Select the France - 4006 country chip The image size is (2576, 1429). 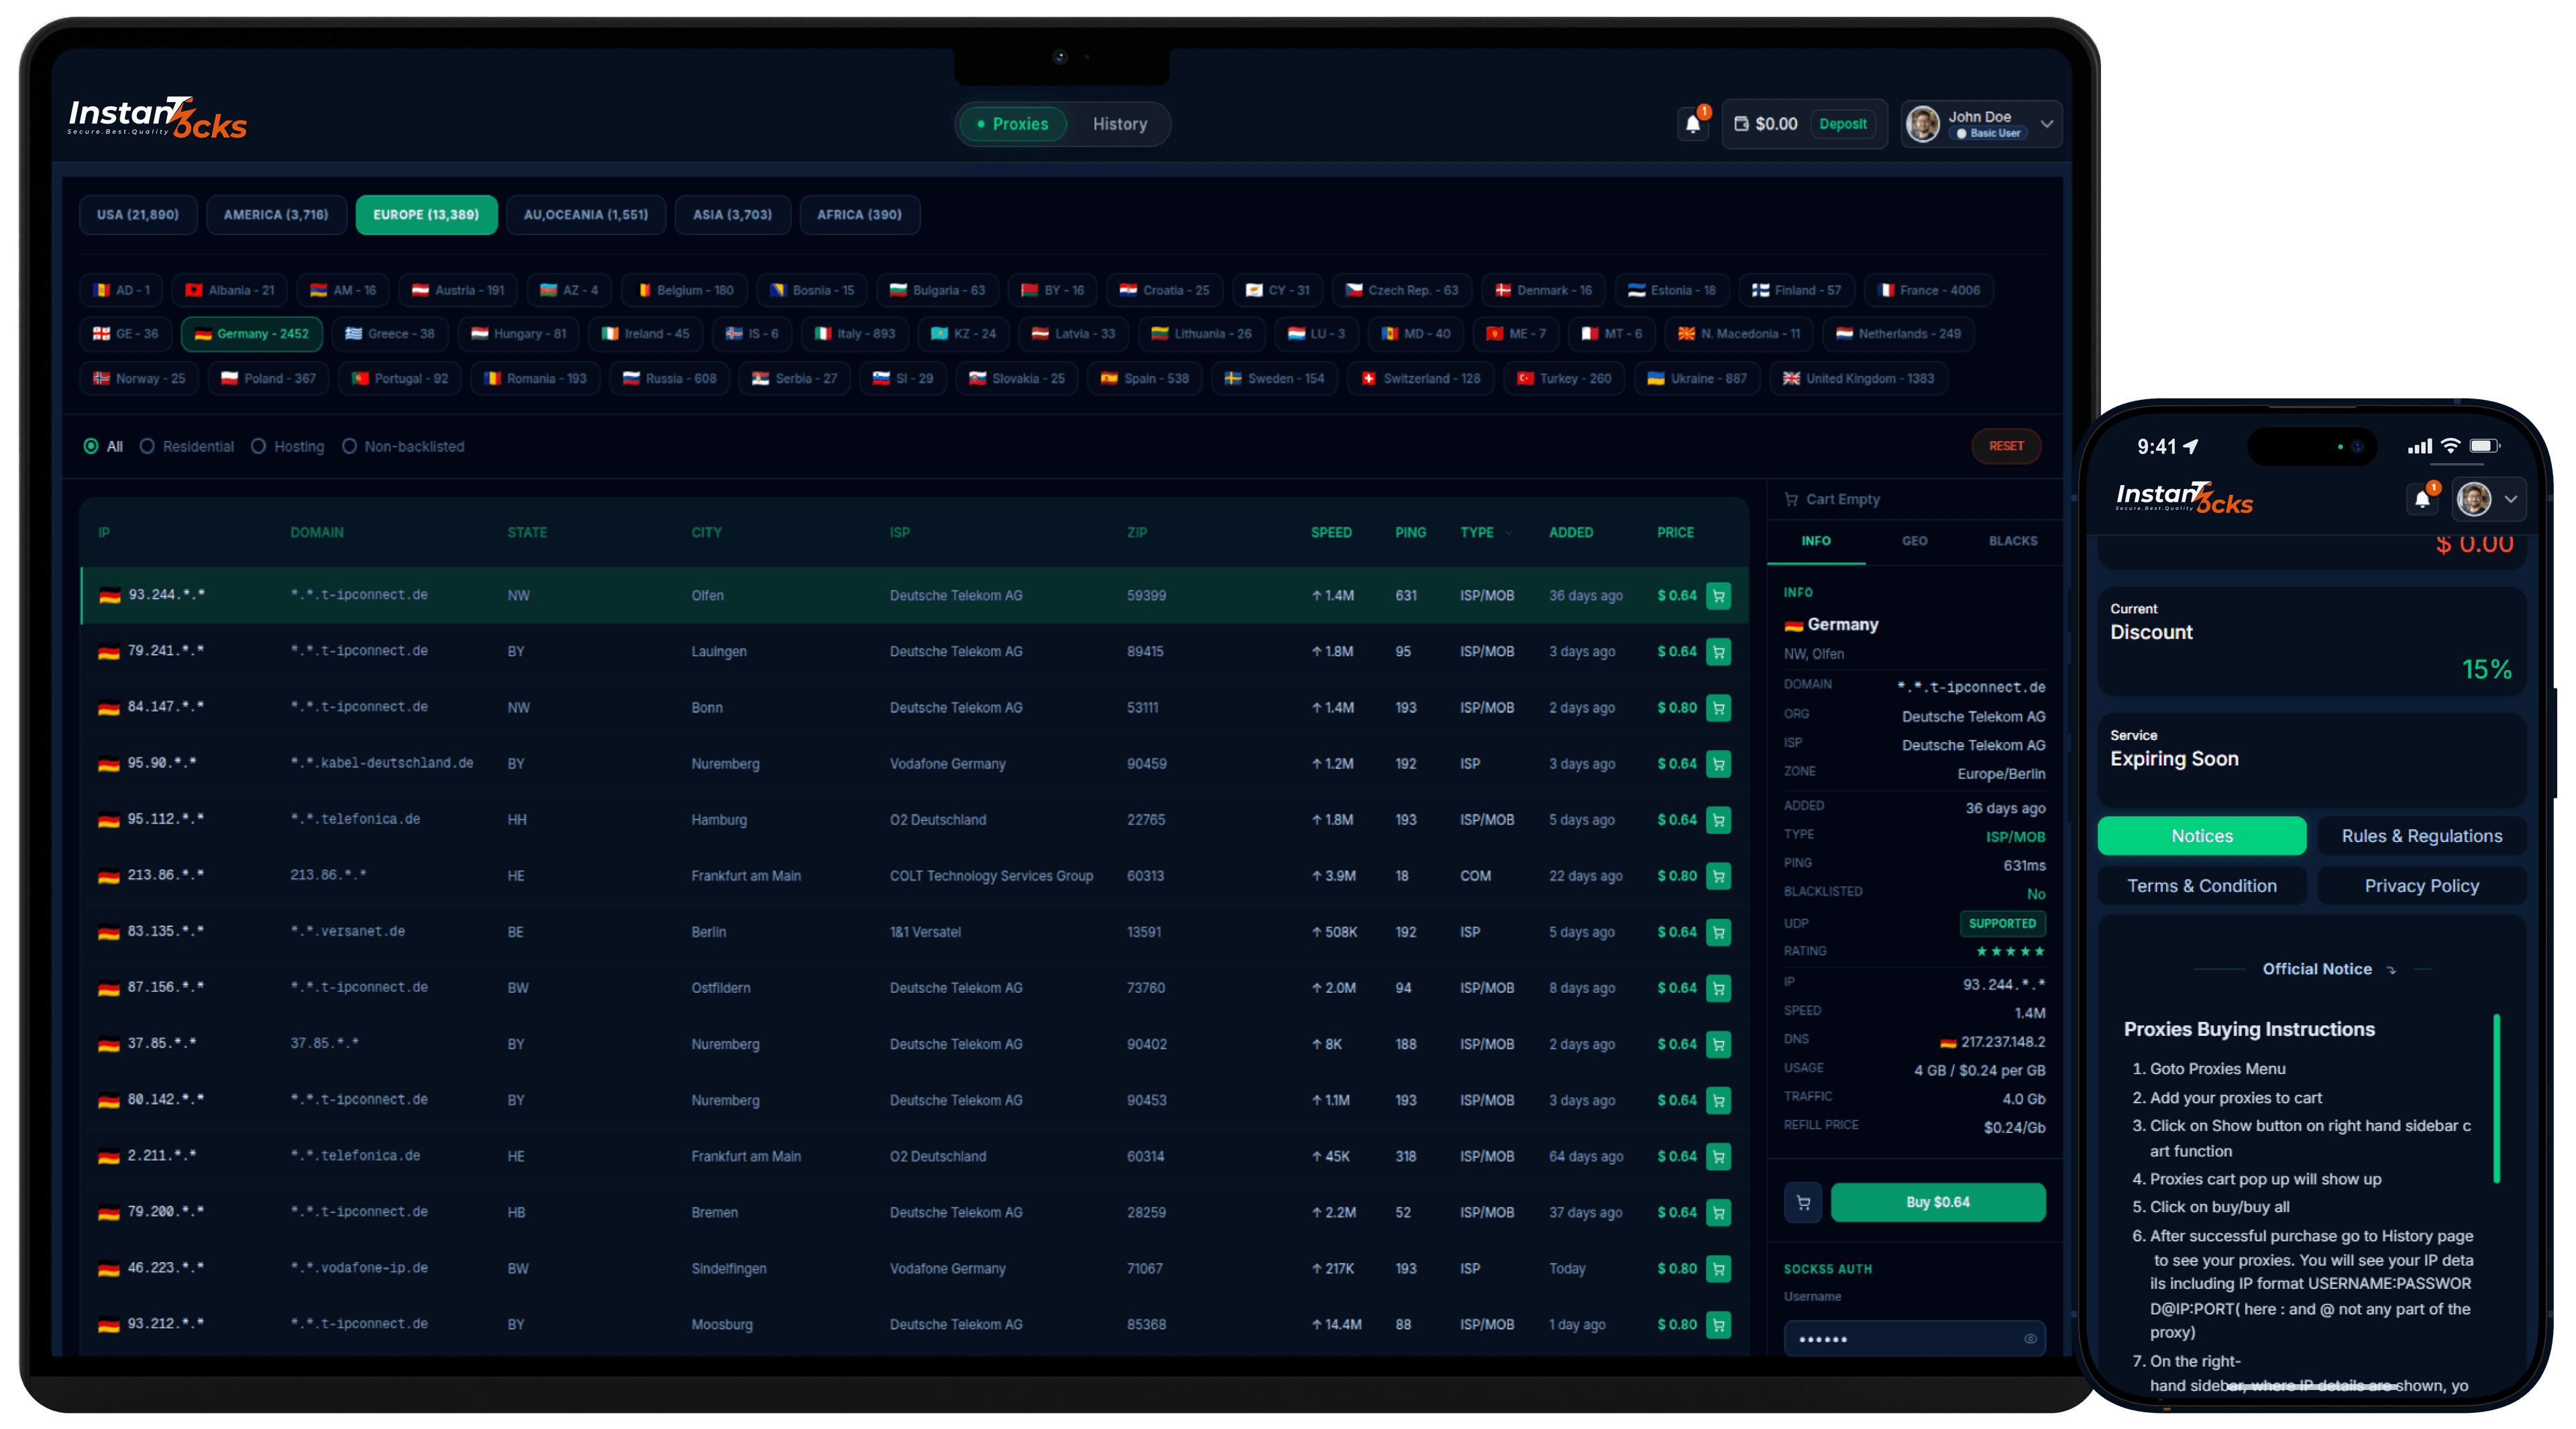tap(1928, 290)
